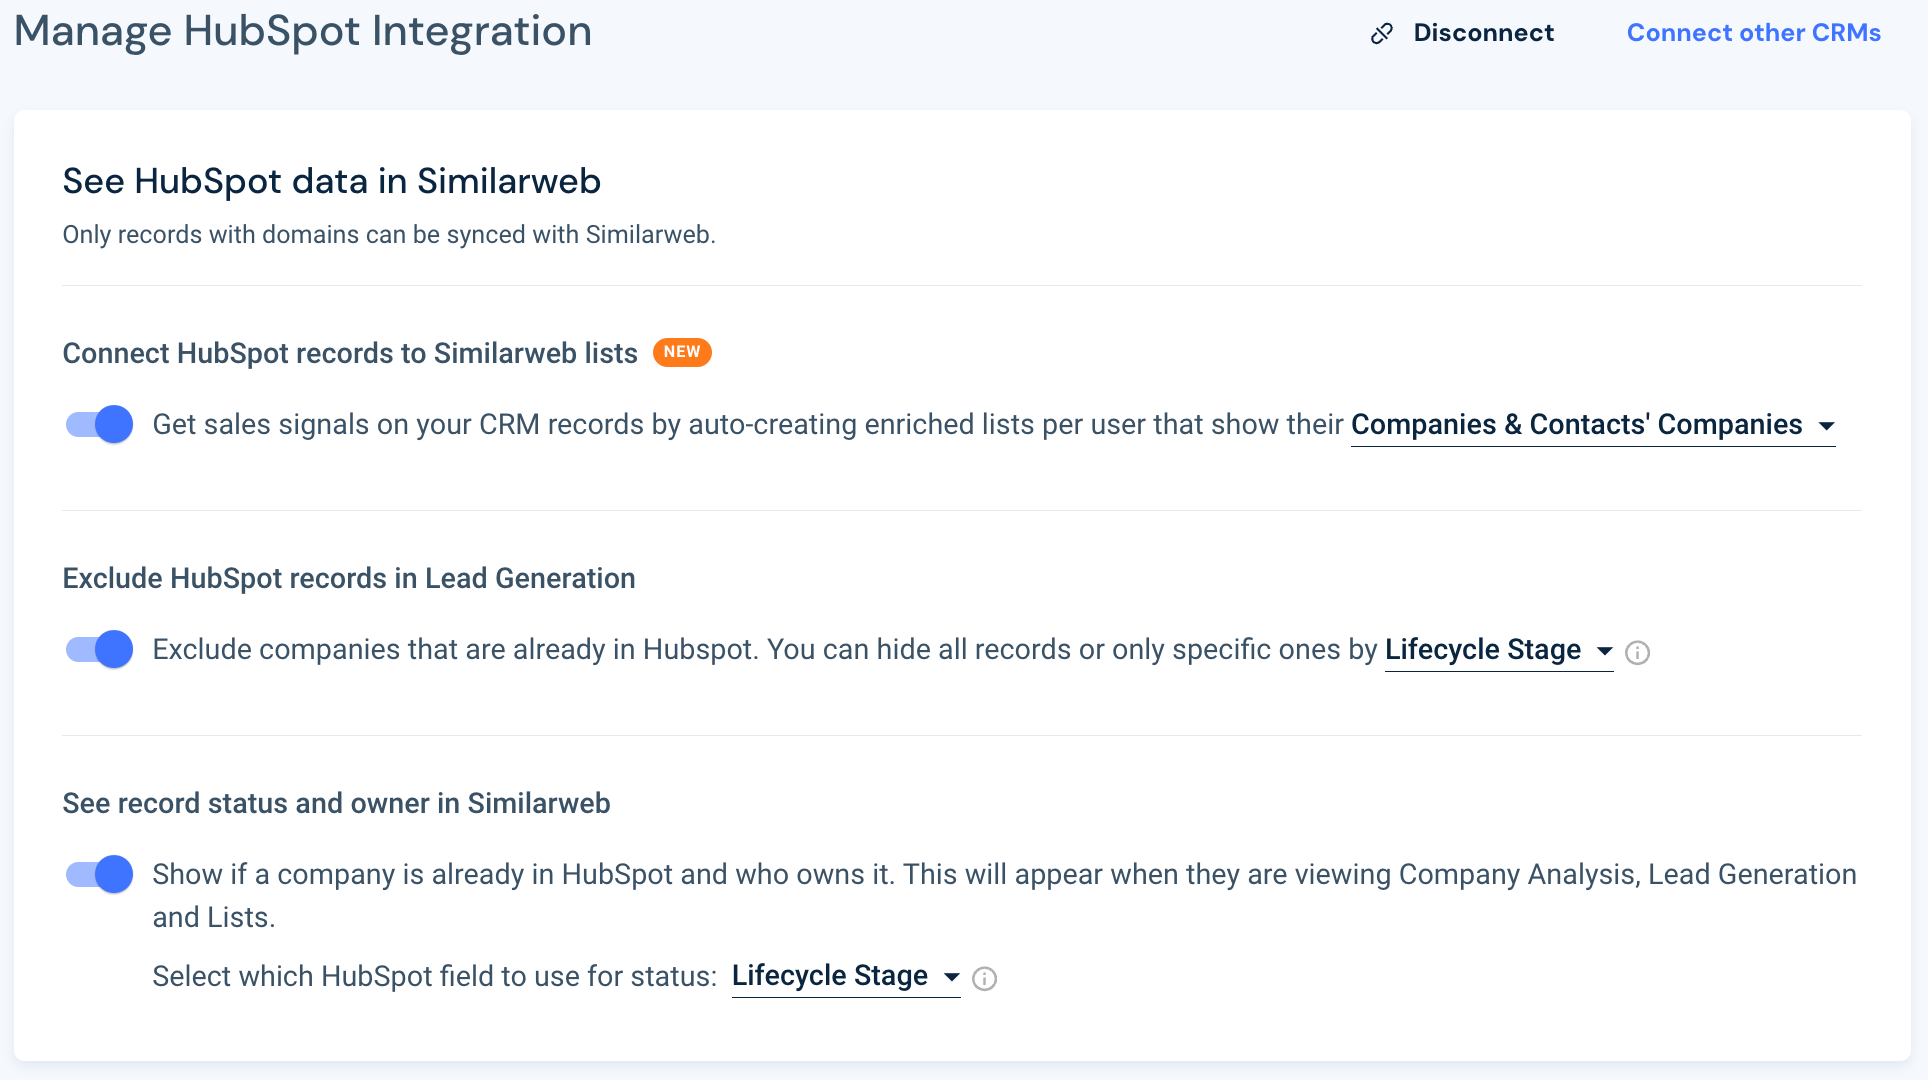The width and height of the screenshot is (1928, 1080).
Task: Open the Connect other CRMs link
Action: (1753, 33)
